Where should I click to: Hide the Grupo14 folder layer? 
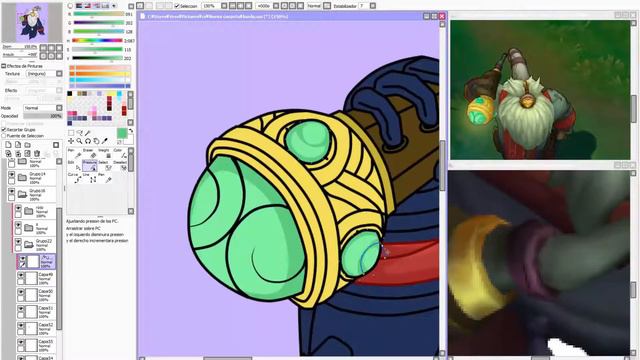click(11, 175)
